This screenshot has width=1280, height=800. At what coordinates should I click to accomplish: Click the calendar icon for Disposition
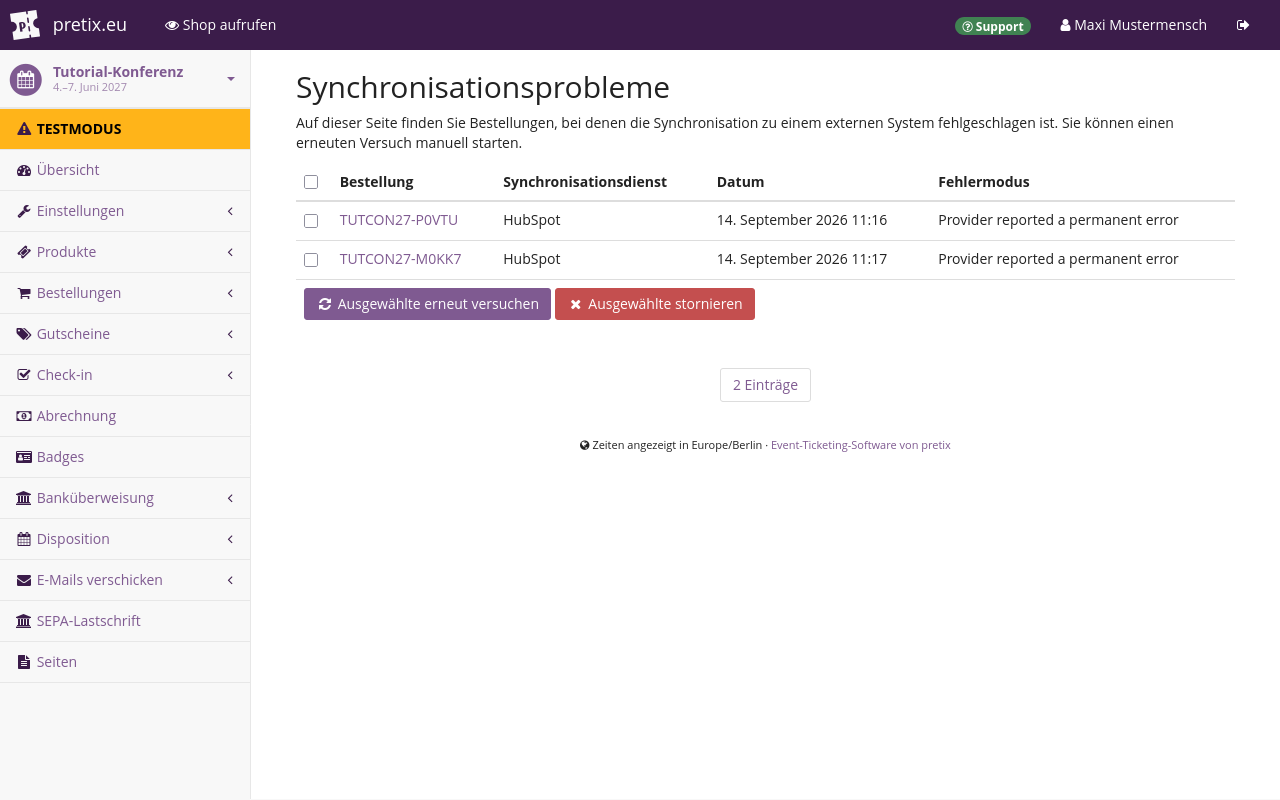point(24,539)
